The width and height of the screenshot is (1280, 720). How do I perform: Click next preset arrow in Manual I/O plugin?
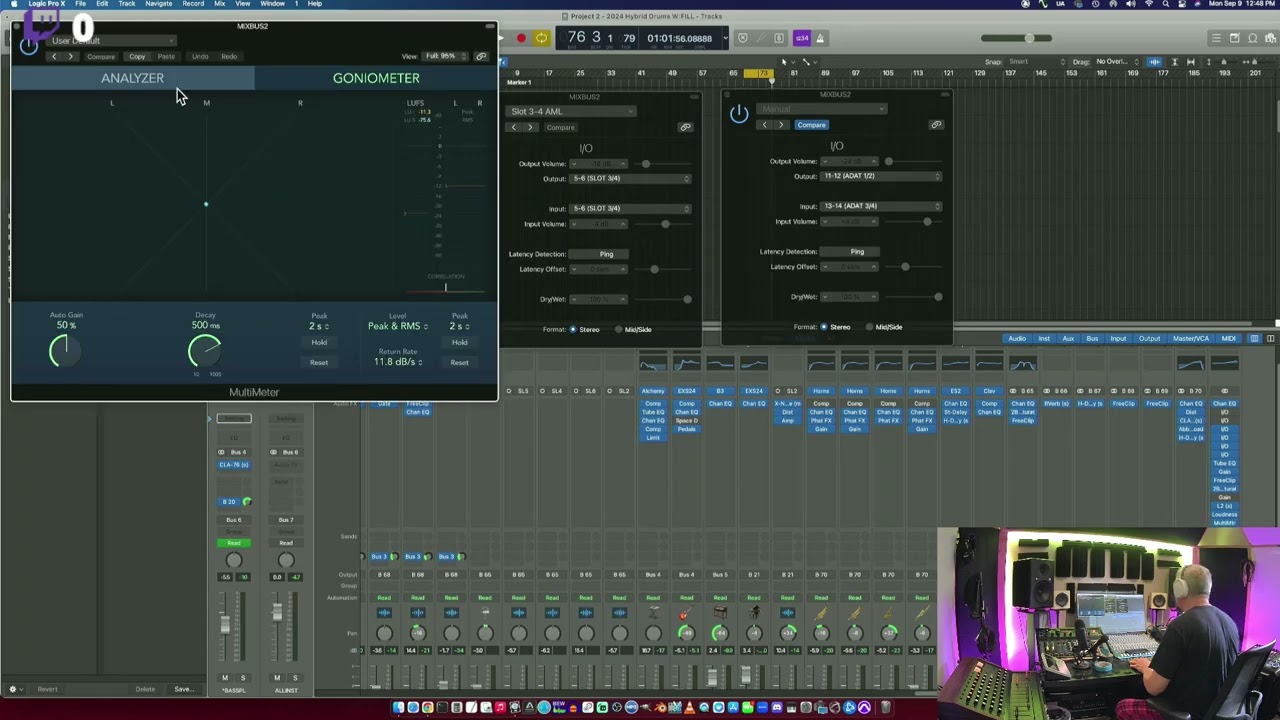[781, 125]
